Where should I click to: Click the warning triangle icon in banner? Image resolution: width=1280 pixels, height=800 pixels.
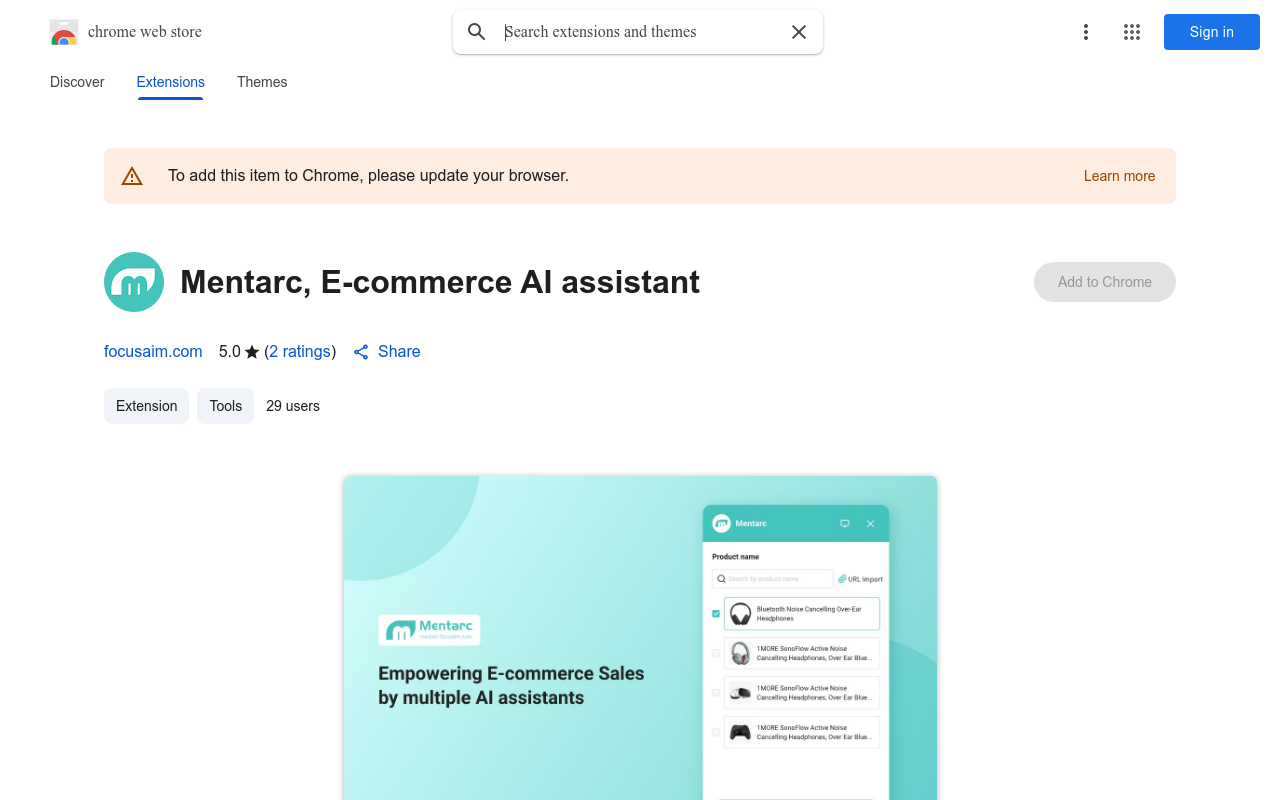pos(132,176)
